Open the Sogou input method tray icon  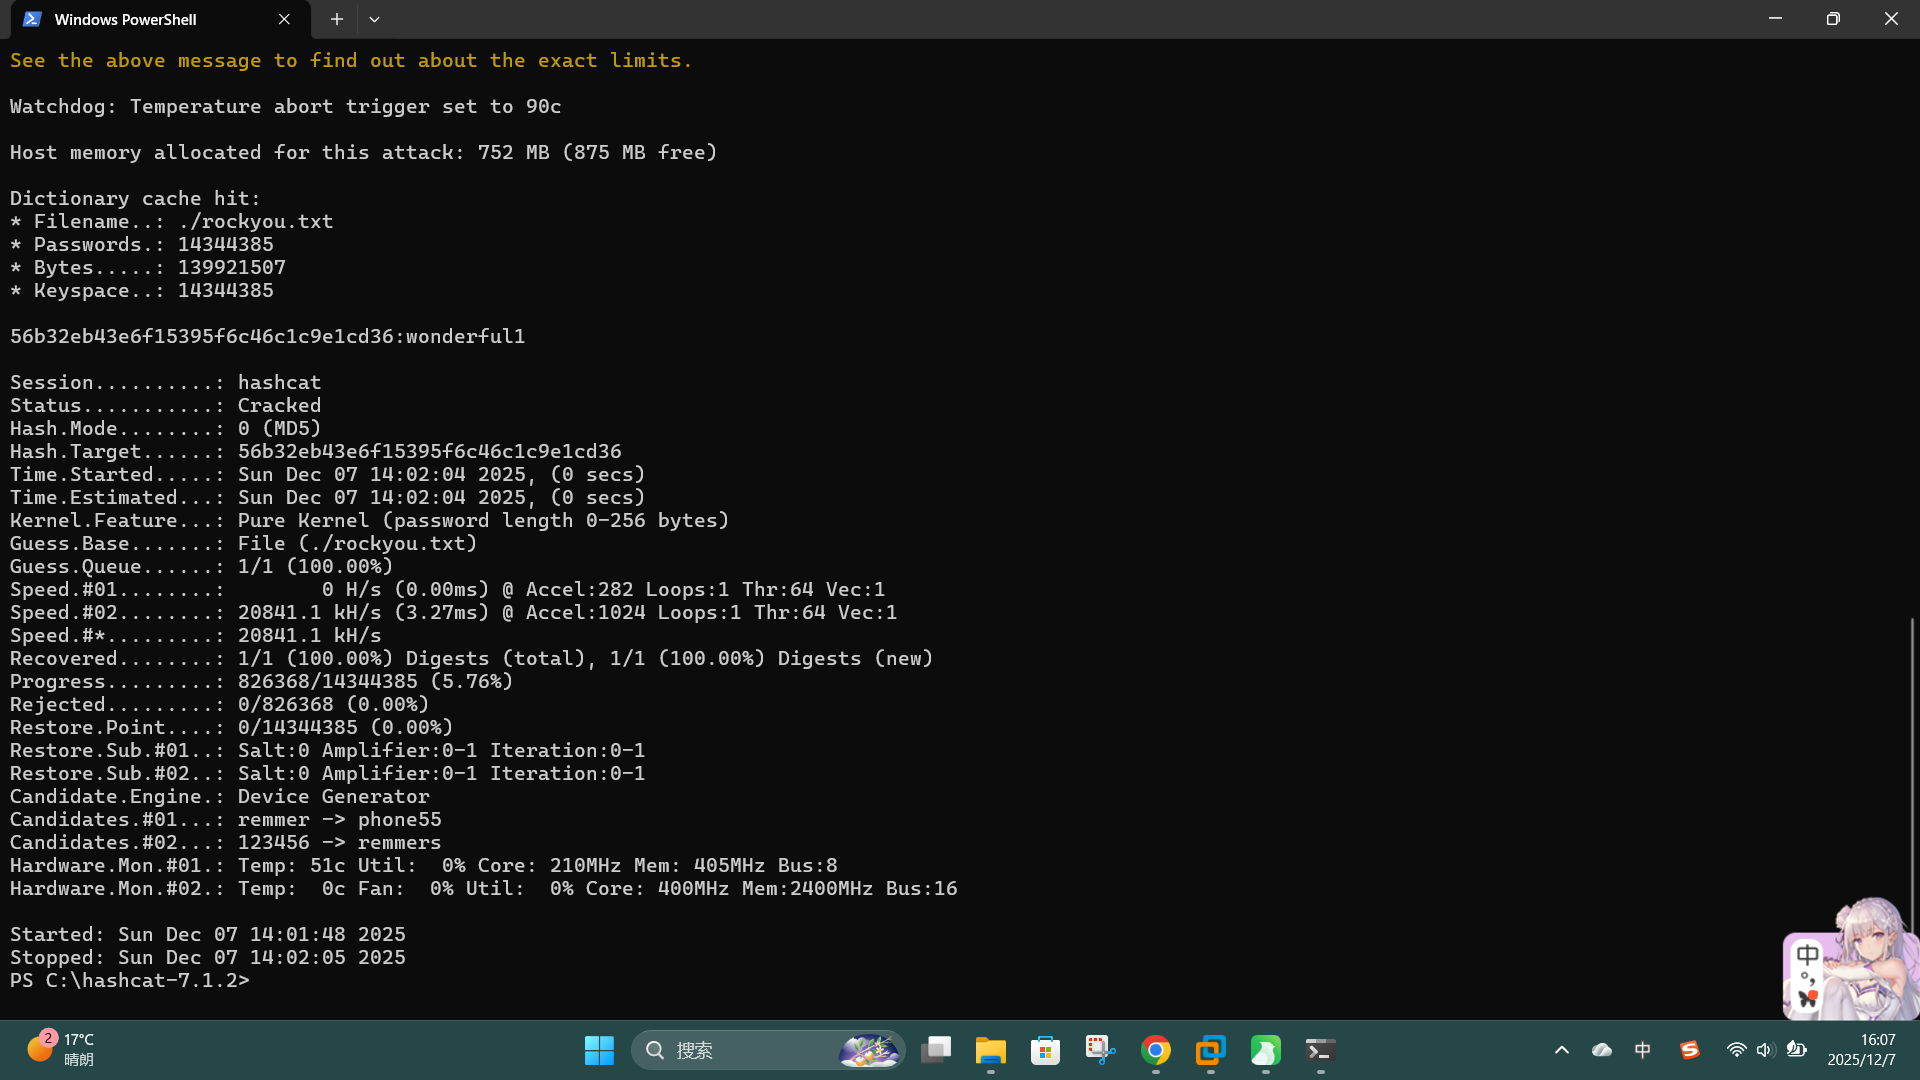1690,1050
